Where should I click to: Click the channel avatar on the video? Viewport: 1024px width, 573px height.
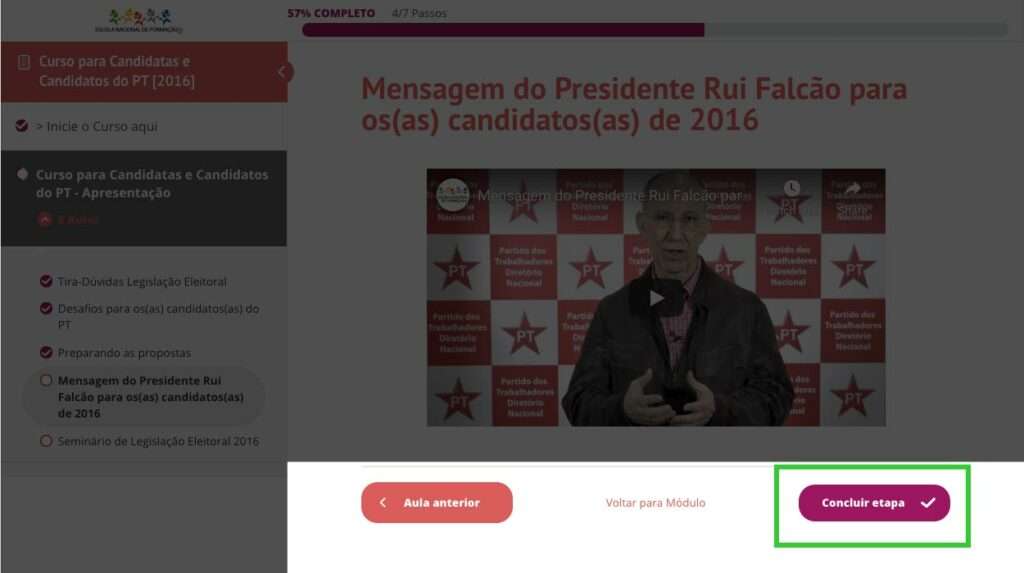point(452,195)
